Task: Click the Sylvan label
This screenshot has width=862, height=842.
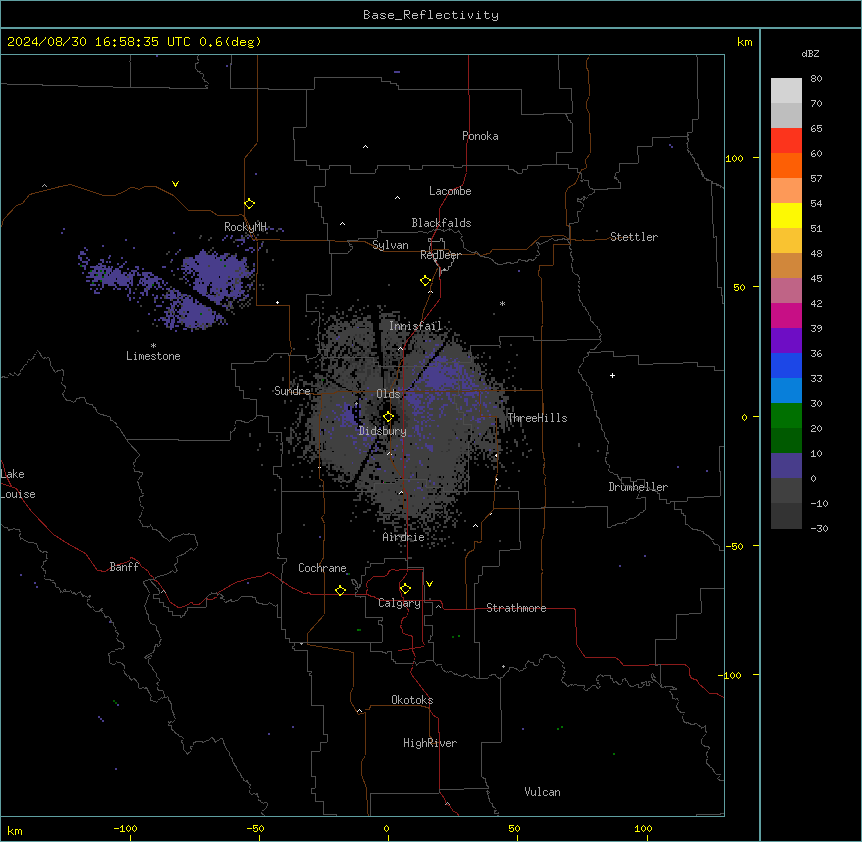Action: [x=390, y=245]
